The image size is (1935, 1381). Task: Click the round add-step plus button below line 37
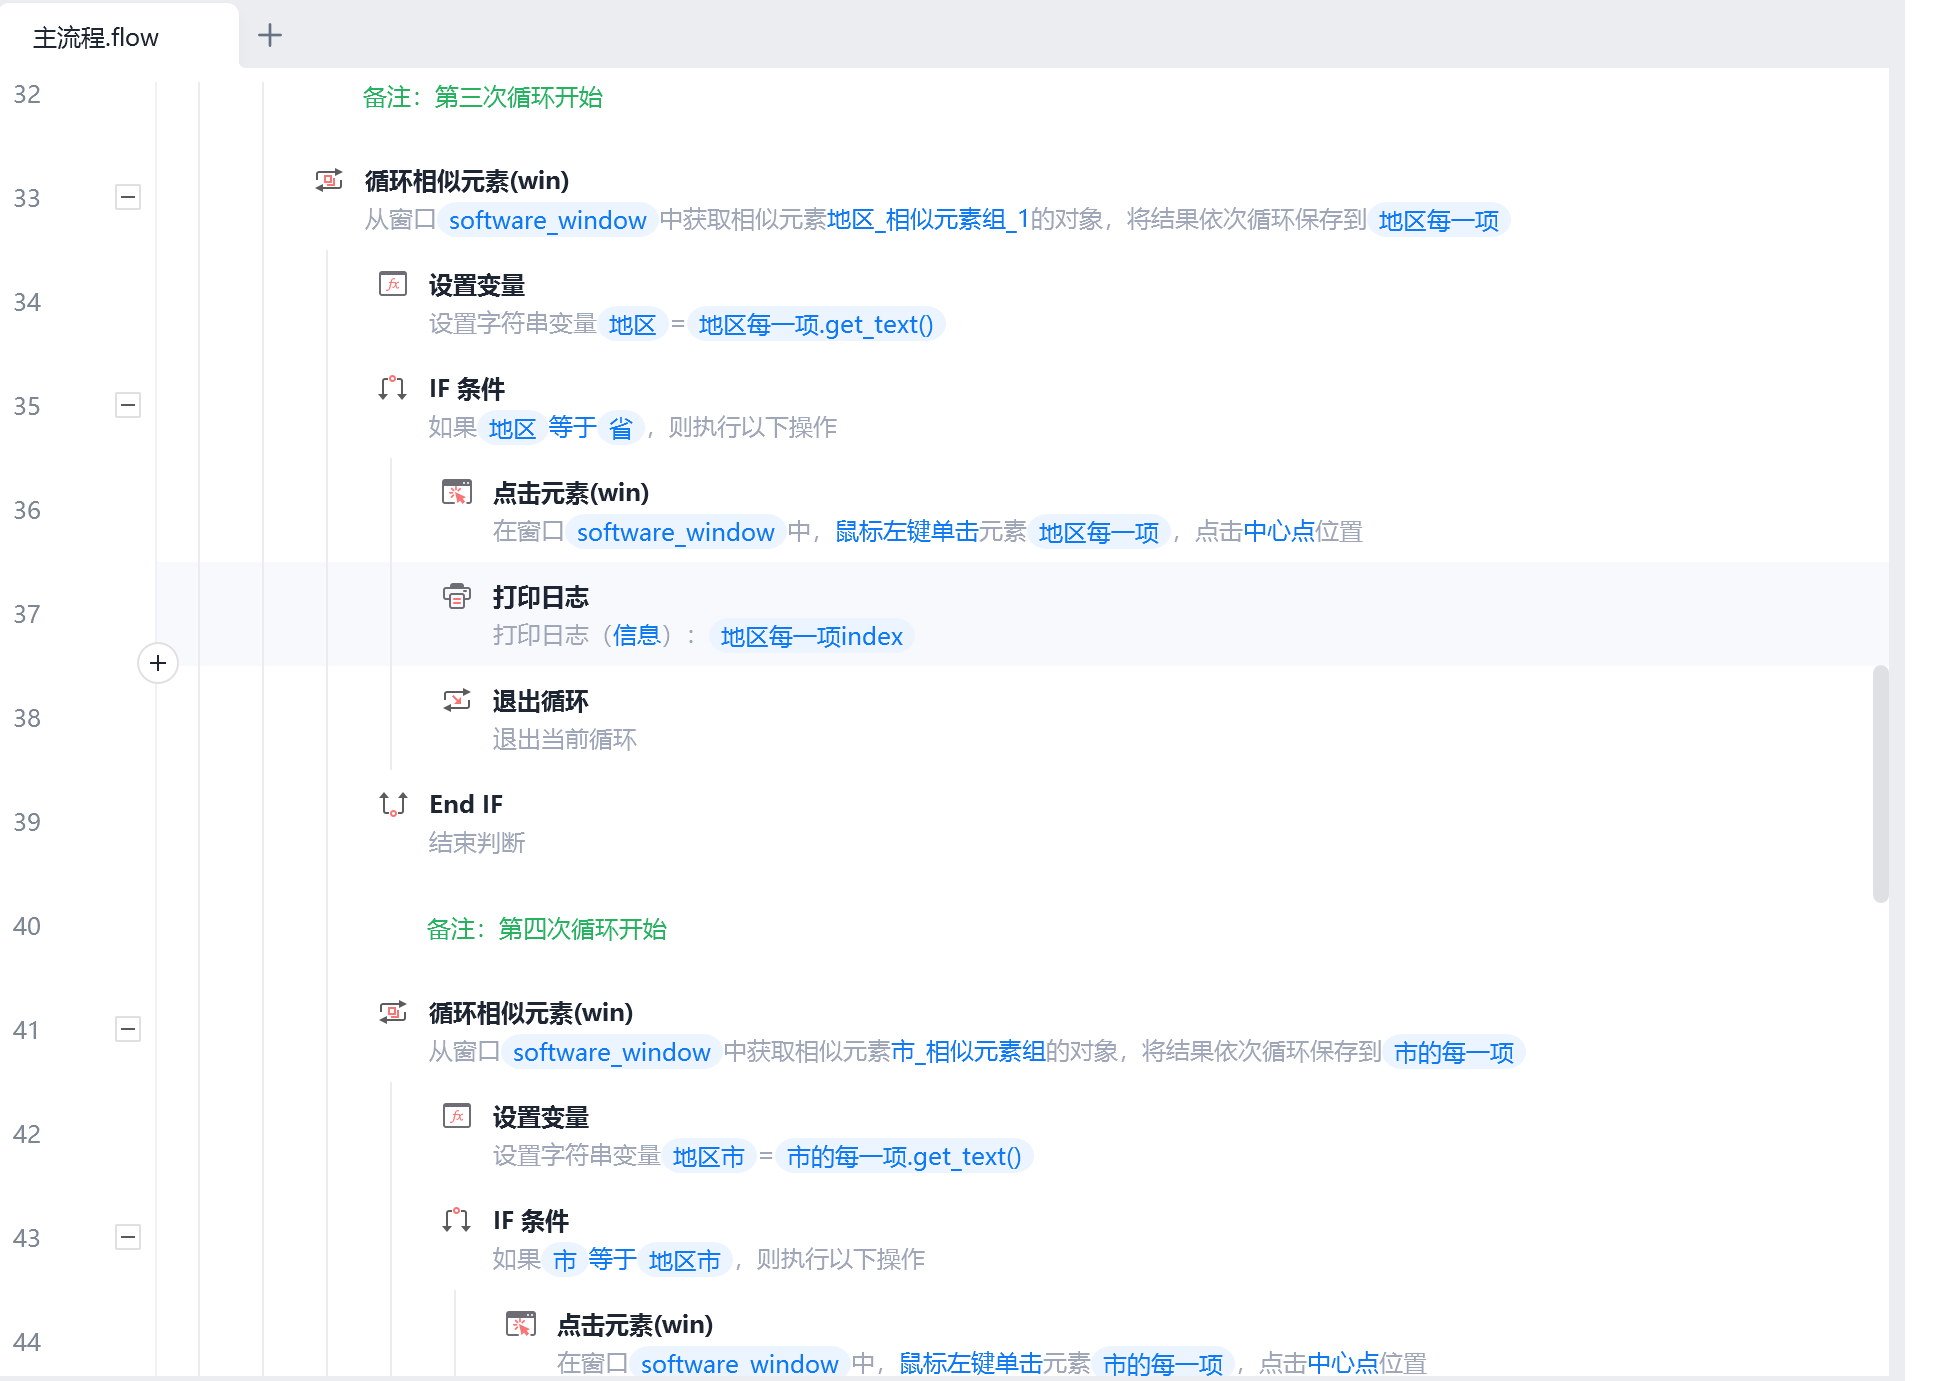158,663
